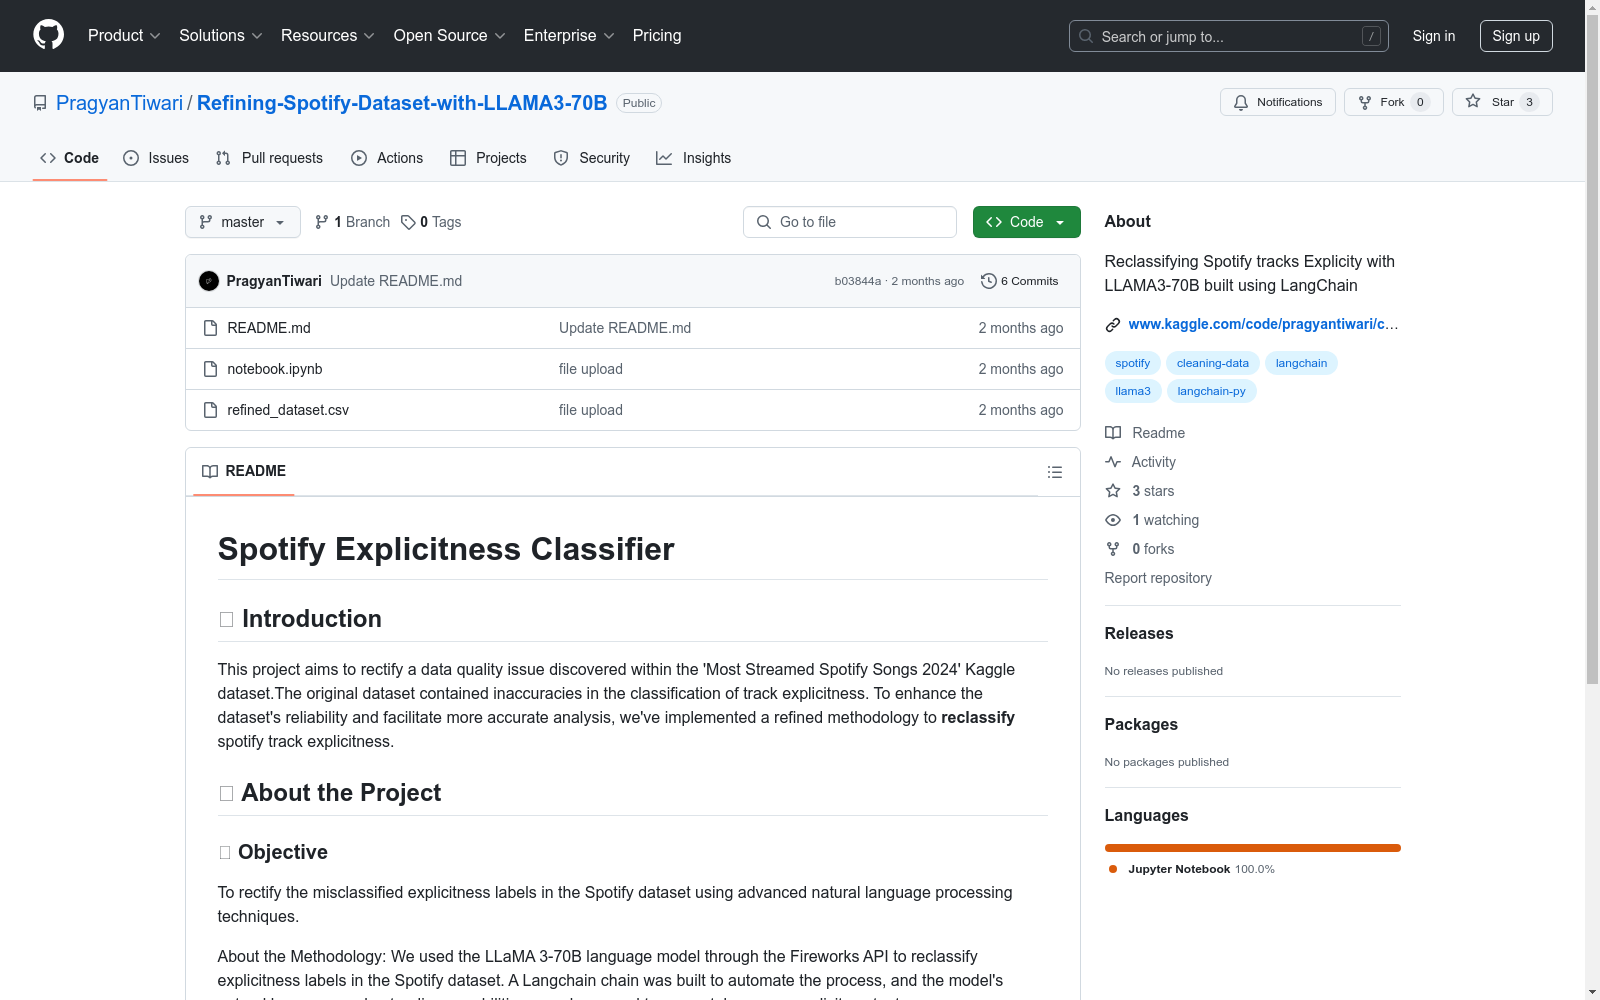Click the orange Jupyter Notebook language dot

coord(1113,869)
